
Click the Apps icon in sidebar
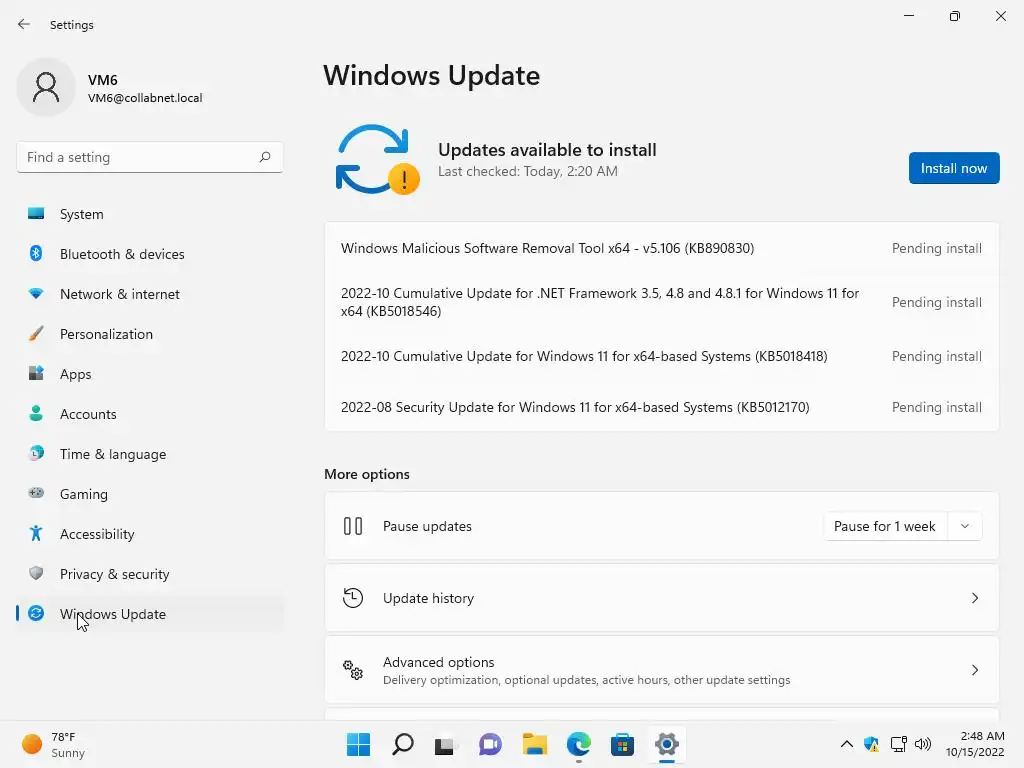tap(36, 374)
